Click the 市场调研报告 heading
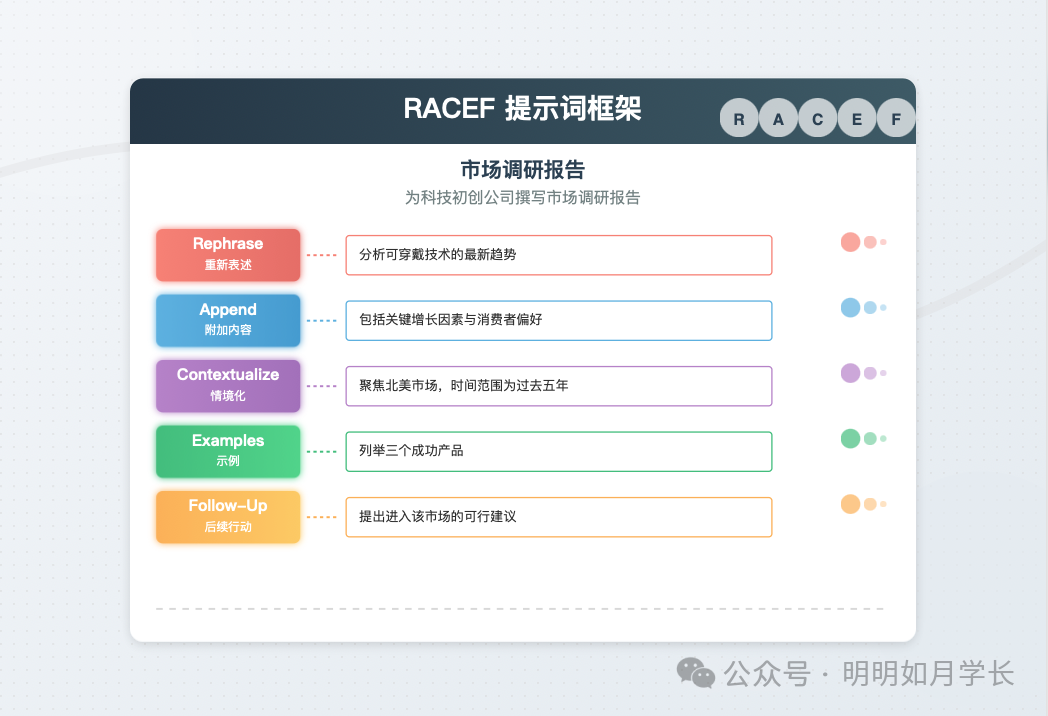1048x716 pixels. [x=523, y=170]
